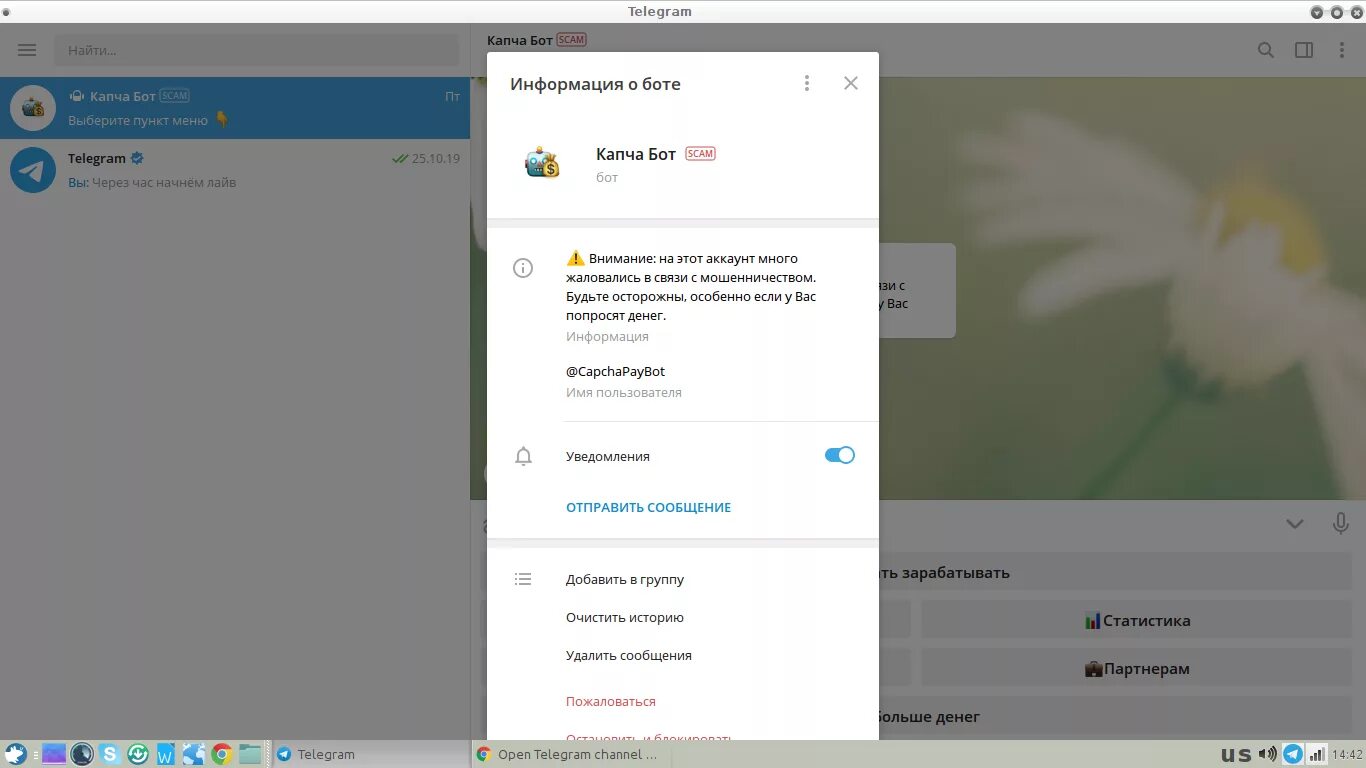The width and height of the screenshot is (1366, 768).
Task: Click the Партнерам bot keyboard button
Action: point(1136,668)
